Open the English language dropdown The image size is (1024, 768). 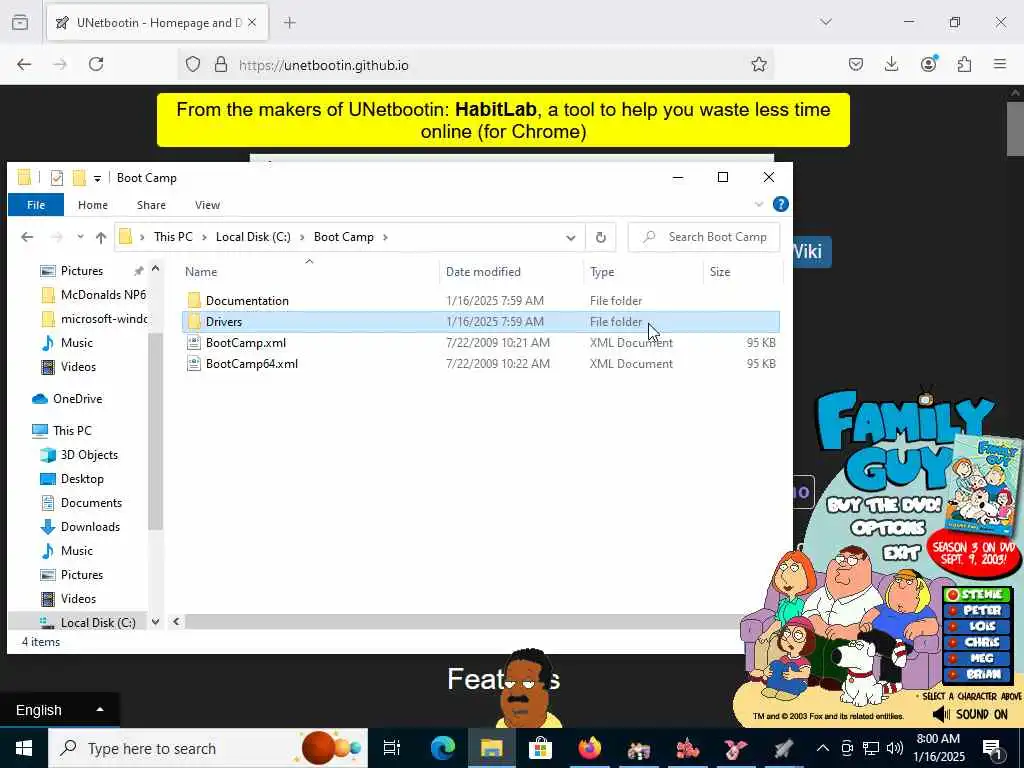59,710
